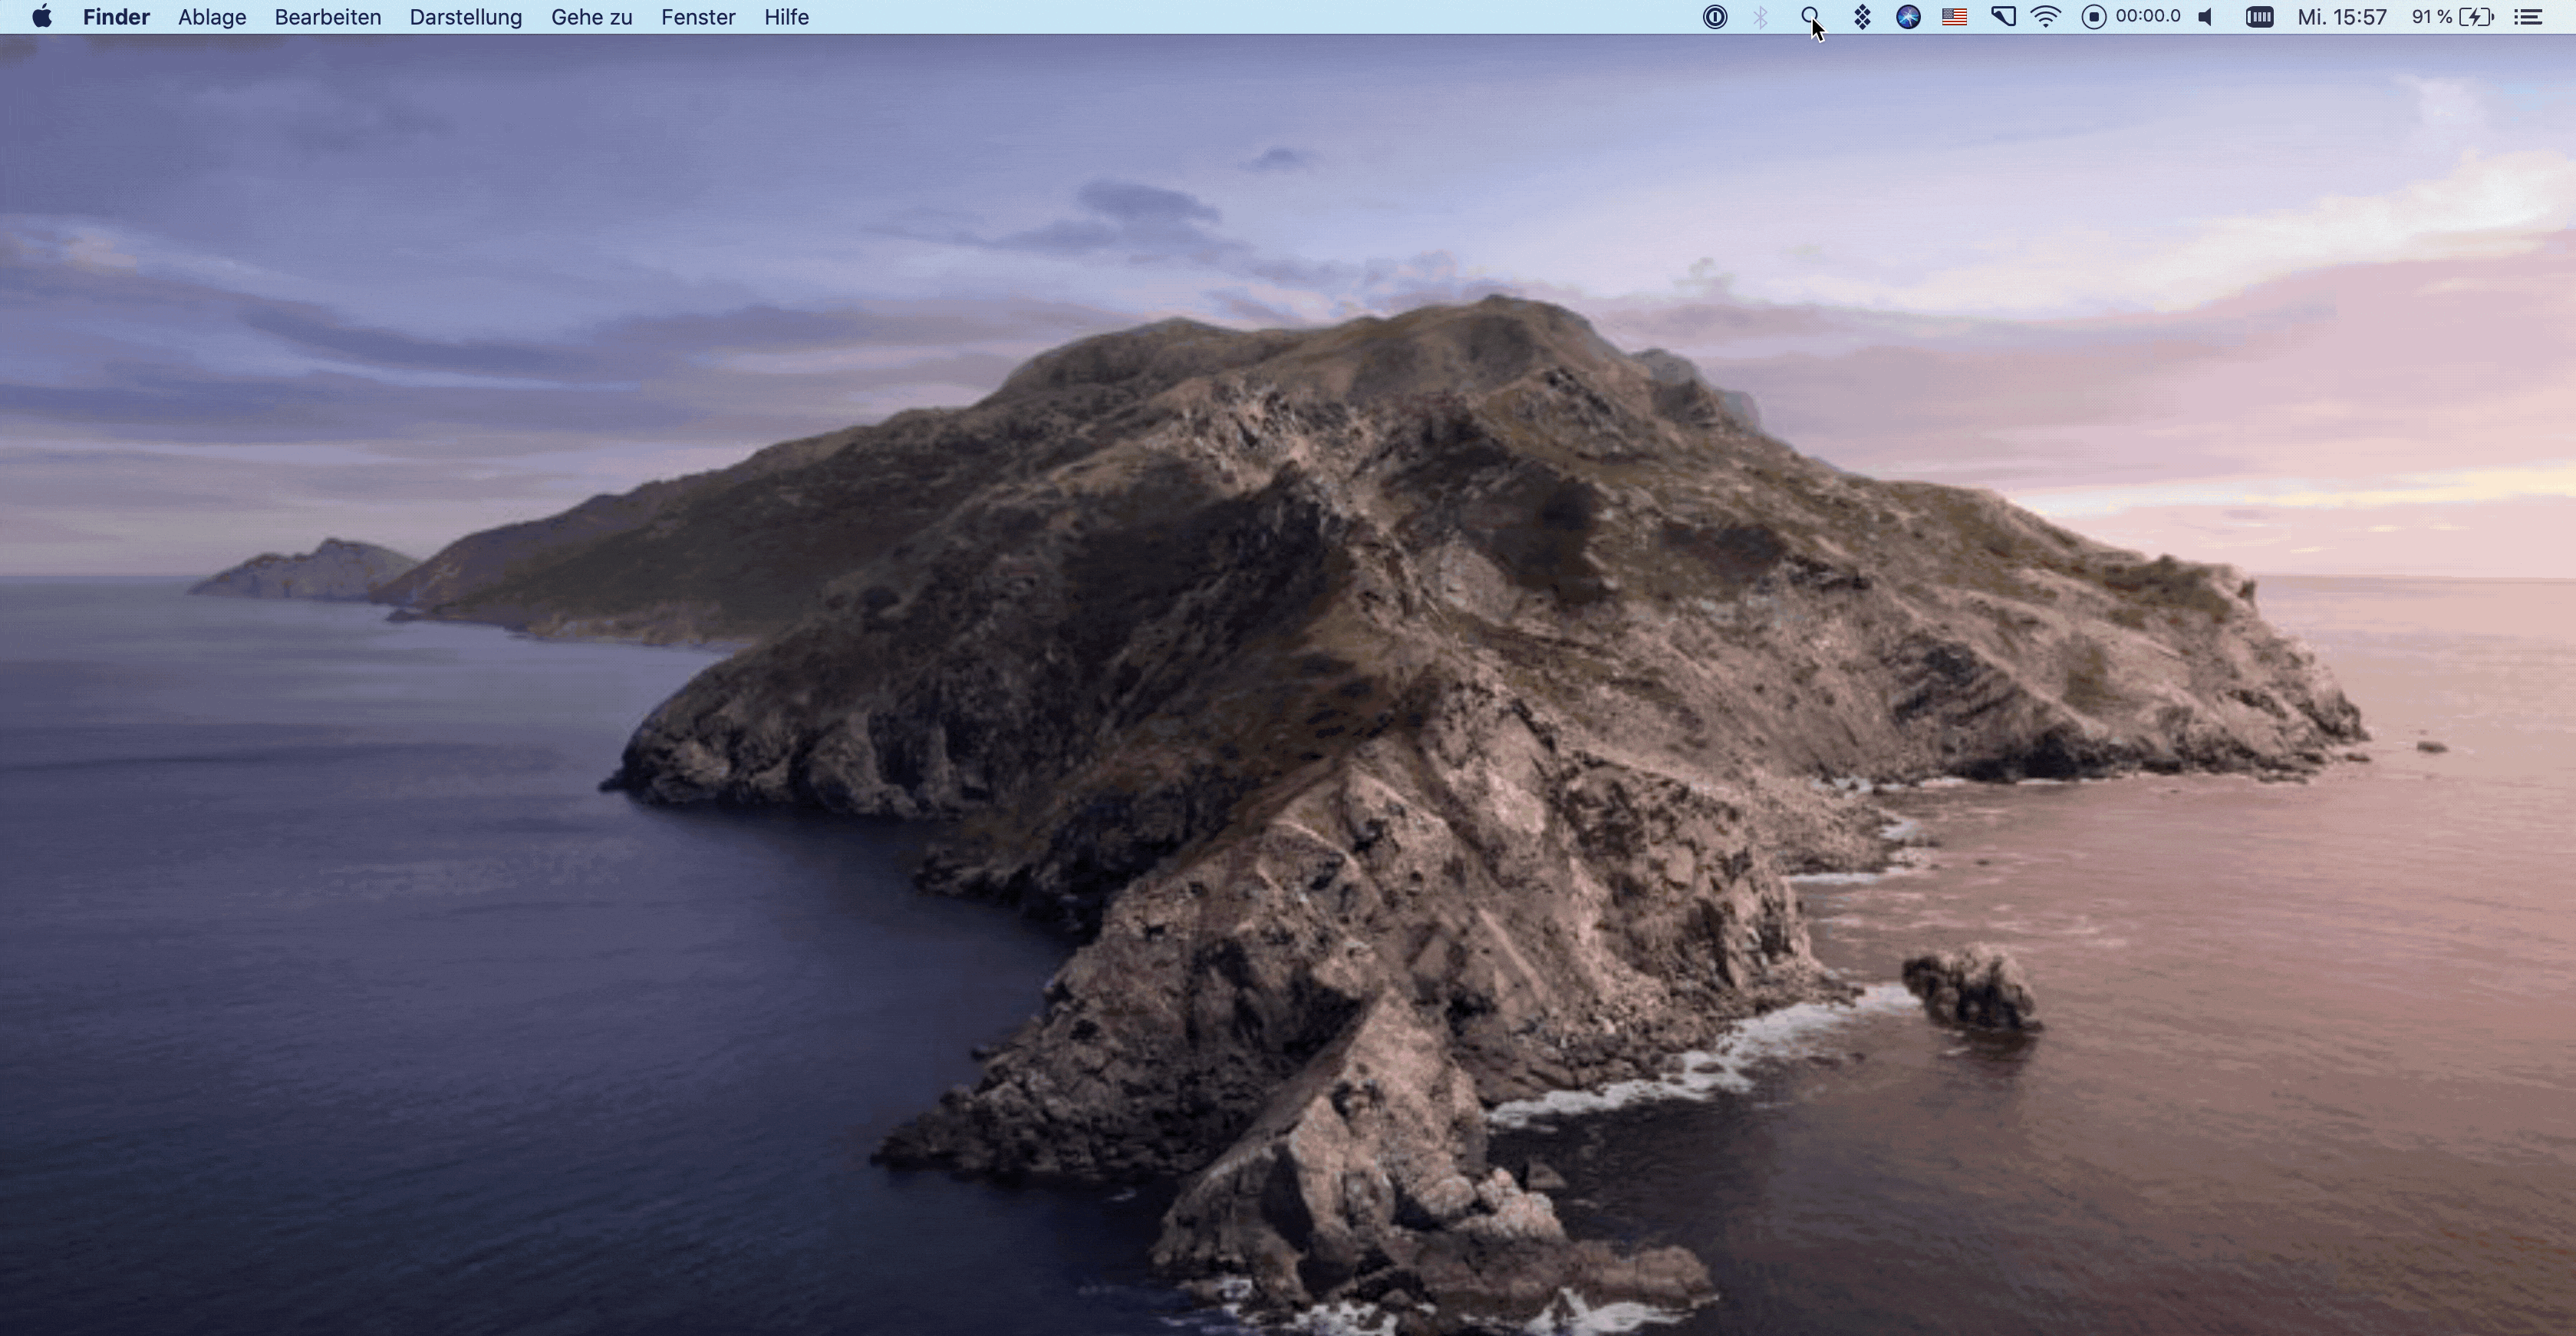Open the US flag input source menu

pos(1954,17)
